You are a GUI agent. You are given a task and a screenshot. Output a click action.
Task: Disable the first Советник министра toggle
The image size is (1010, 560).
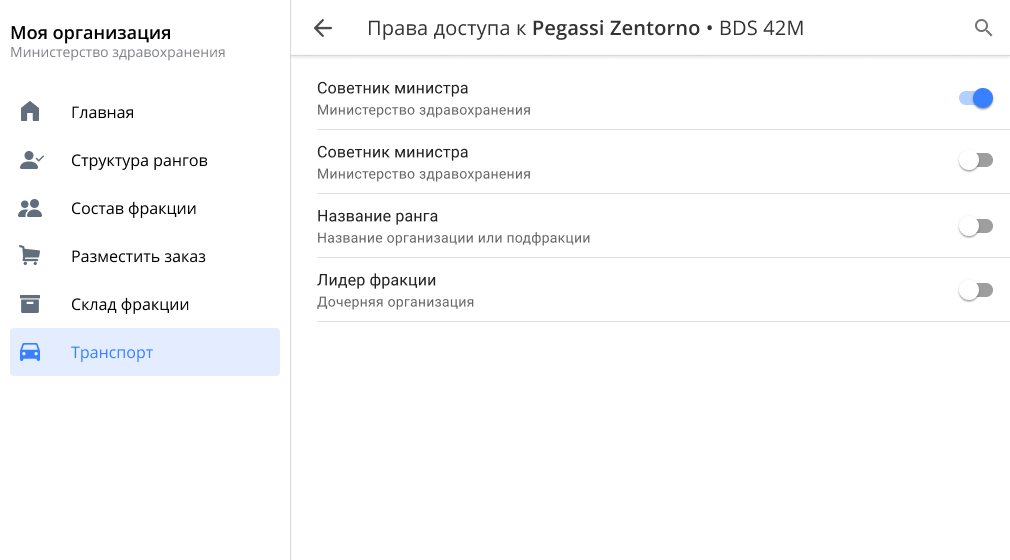tap(975, 98)
